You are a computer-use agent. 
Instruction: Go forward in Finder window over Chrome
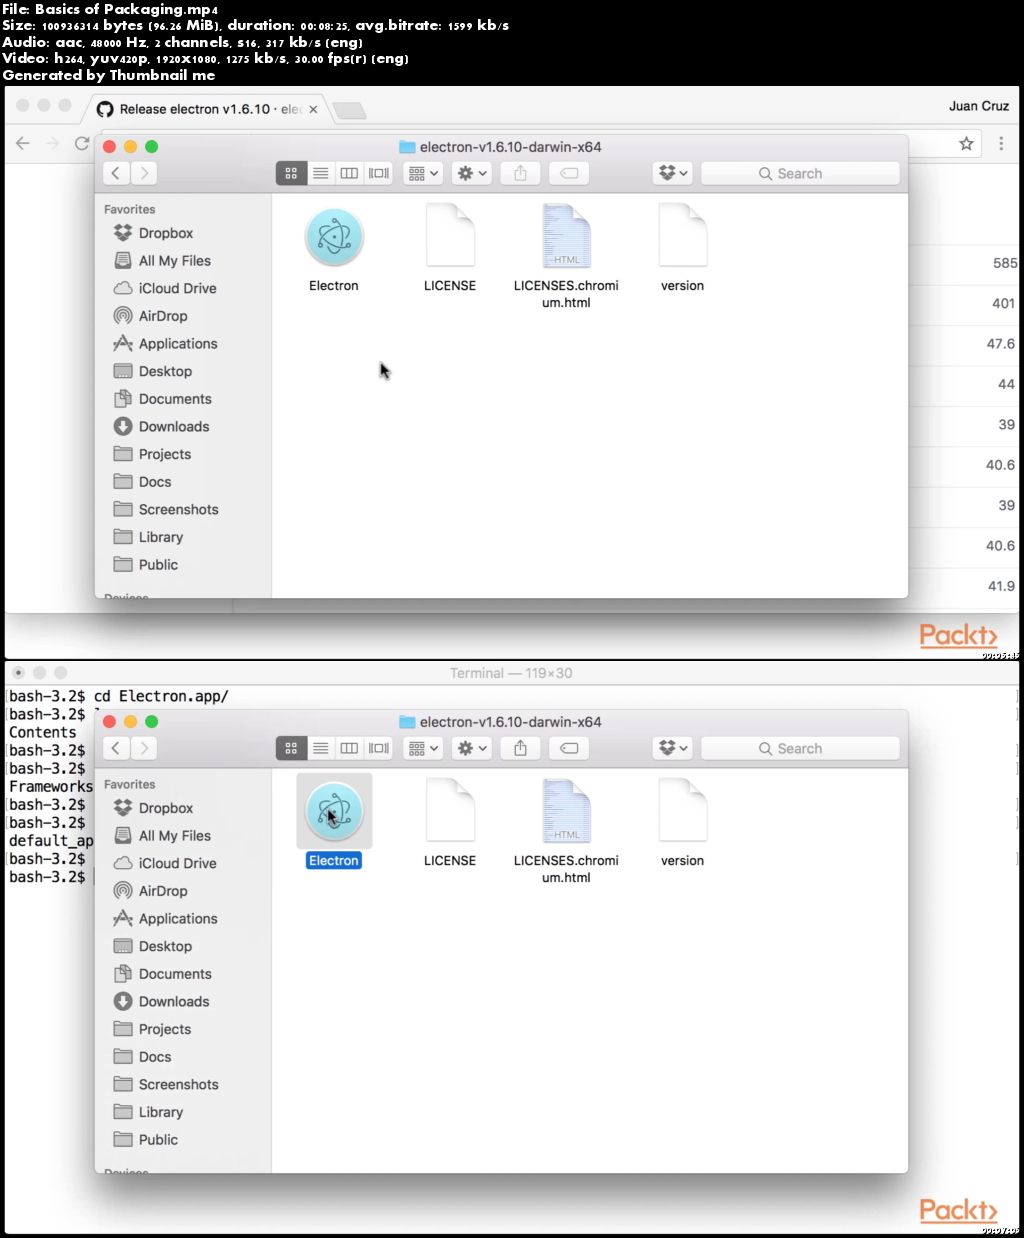[144, 173]
